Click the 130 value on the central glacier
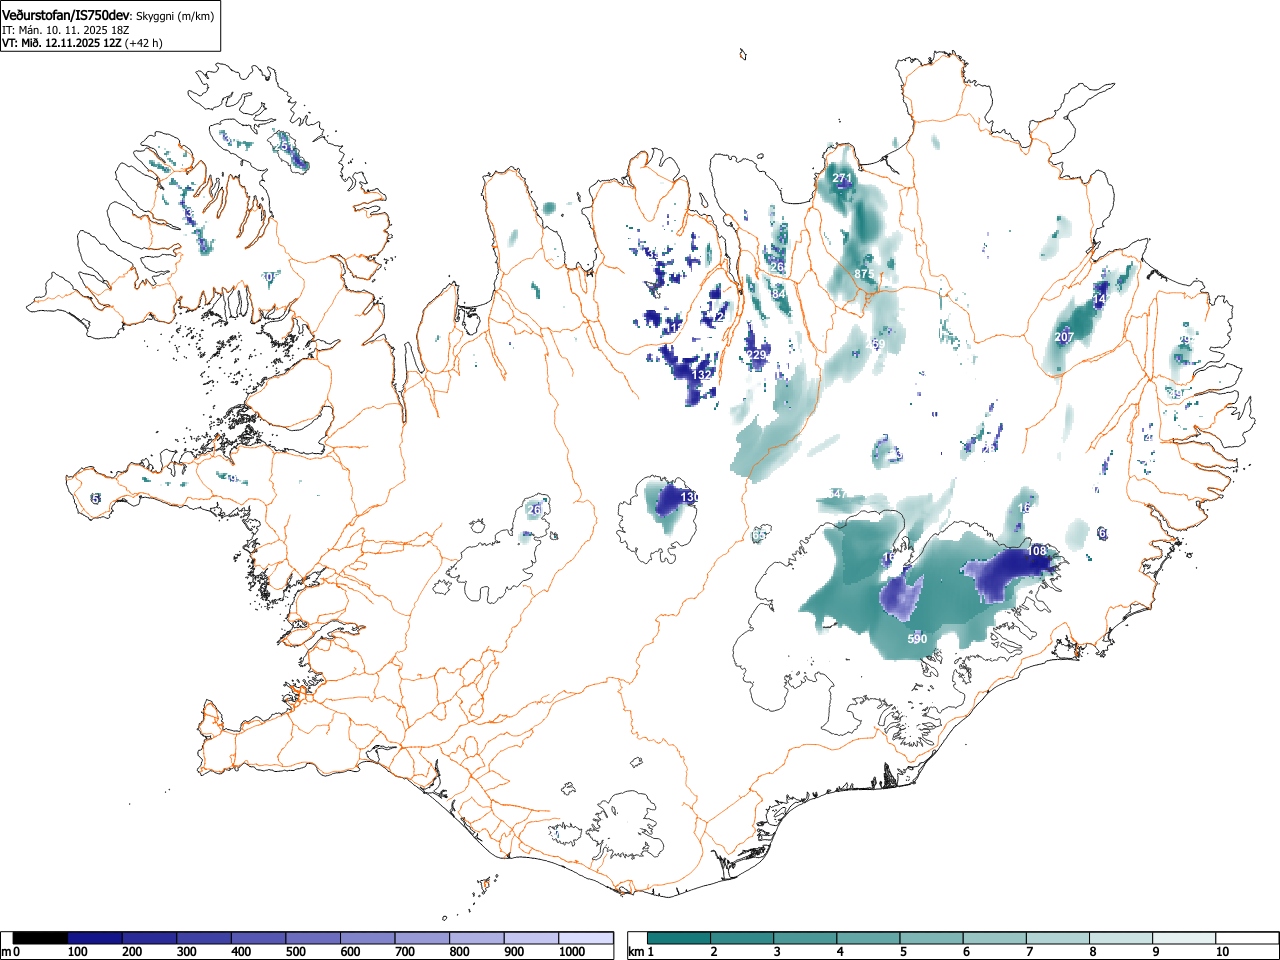Viewport: 1280px width, 960px height. (x=690, y=497)
